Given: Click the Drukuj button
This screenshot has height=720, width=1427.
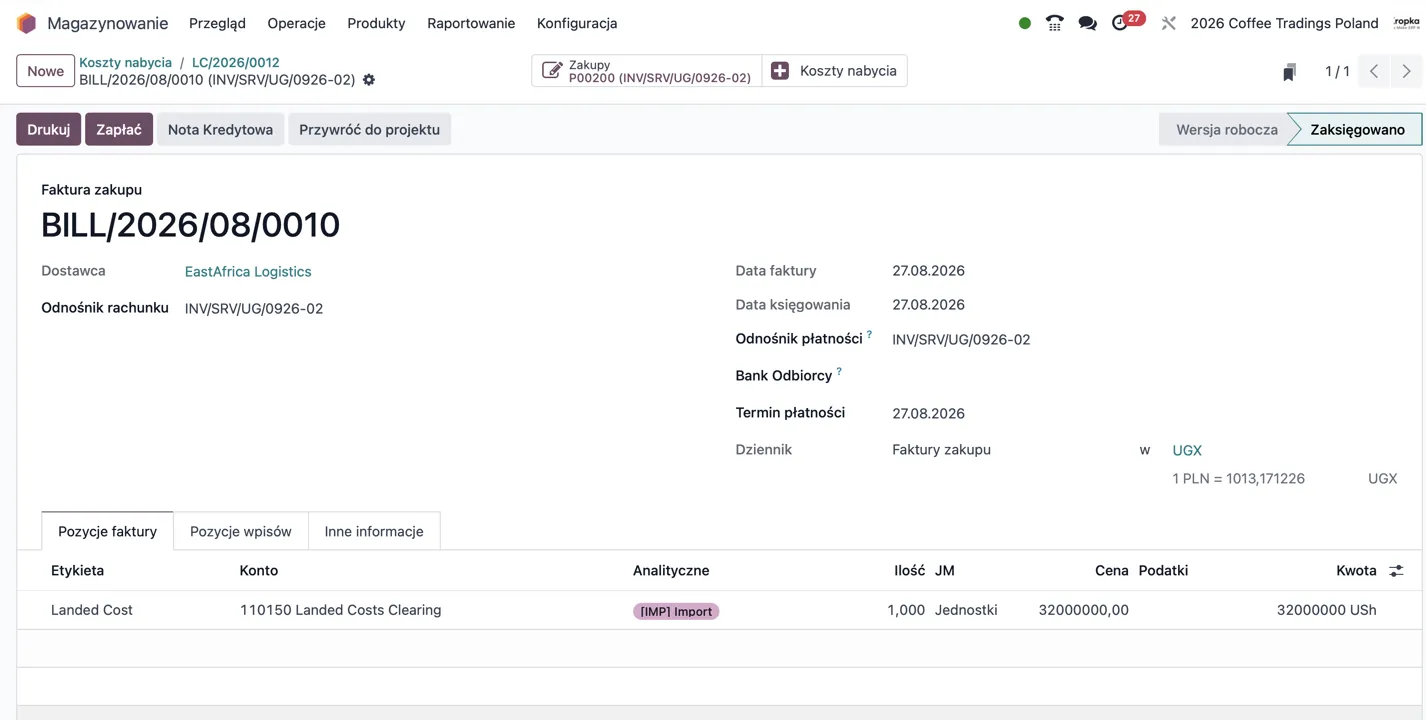Looking at the screenshot, I should 48,129.
